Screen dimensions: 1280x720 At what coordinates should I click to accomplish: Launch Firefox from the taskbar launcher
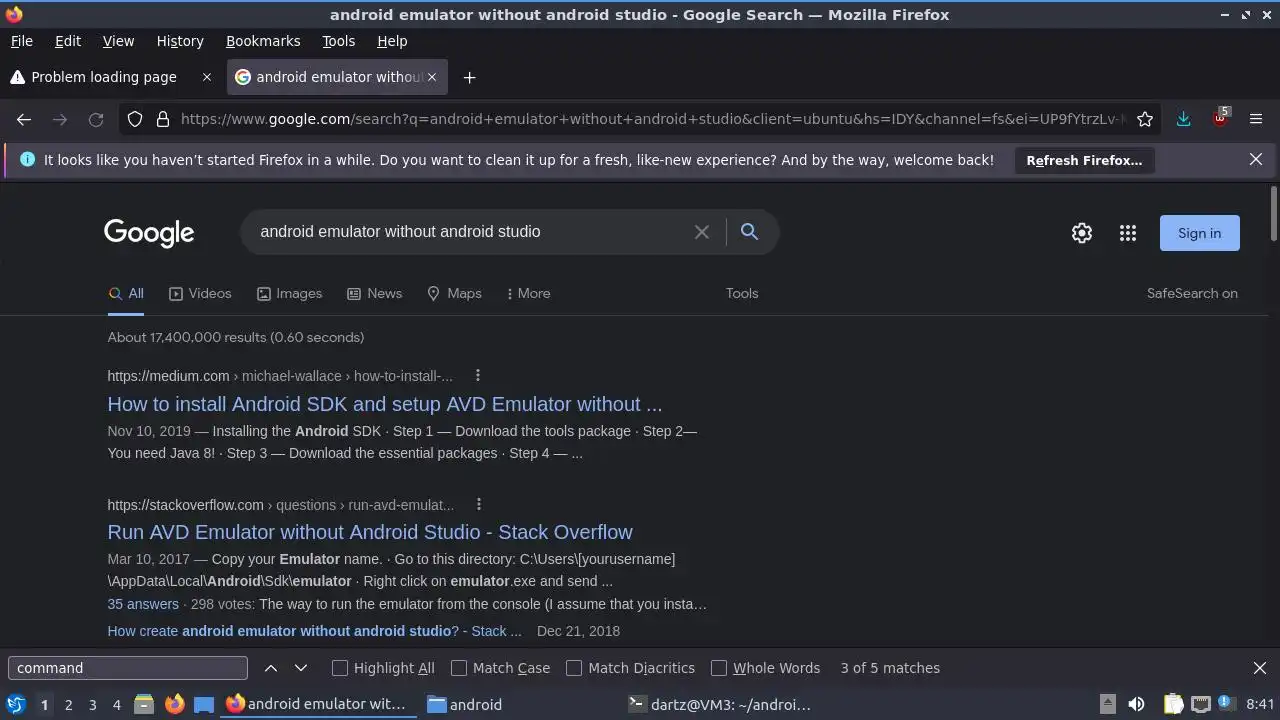(174, 704)
